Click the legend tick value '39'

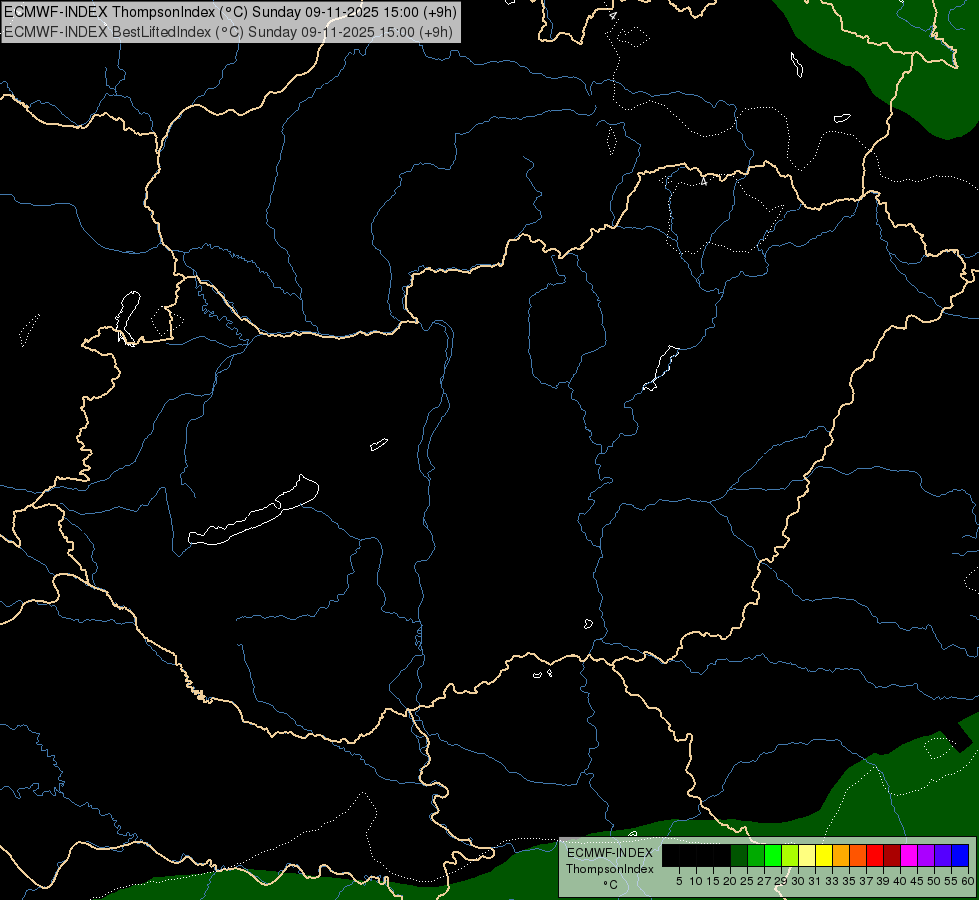(883, 881)
